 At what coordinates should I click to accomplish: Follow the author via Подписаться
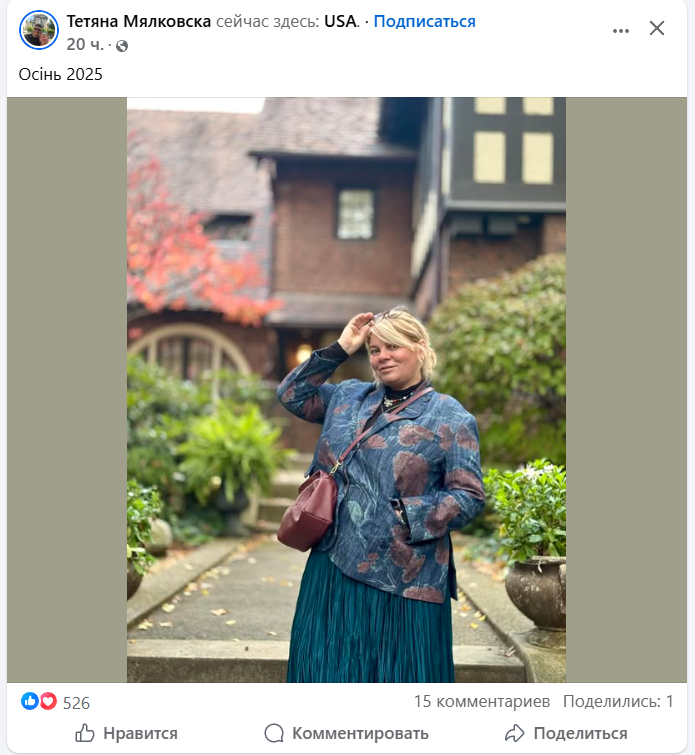tap(424, 21)
